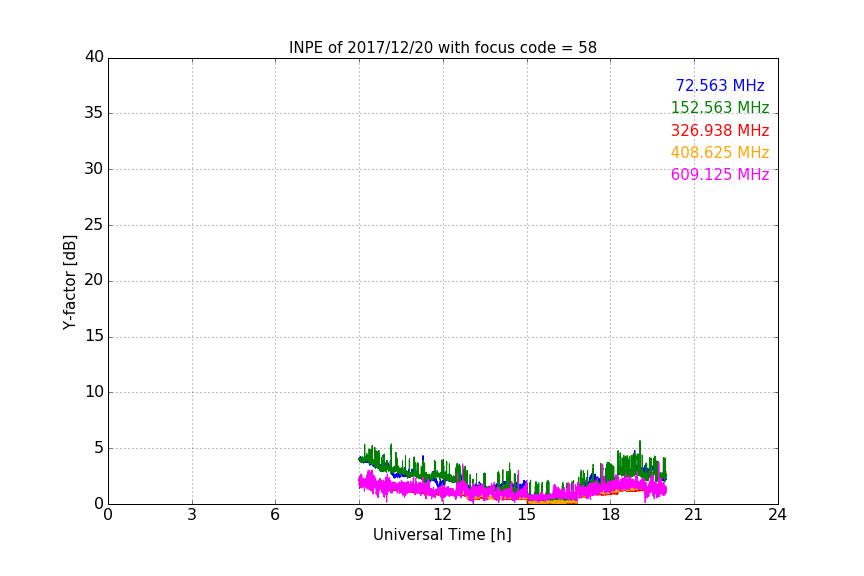Click the x-axis tick label 9
The height and width of the screenshot is (576, 864).
click(359, 515)
